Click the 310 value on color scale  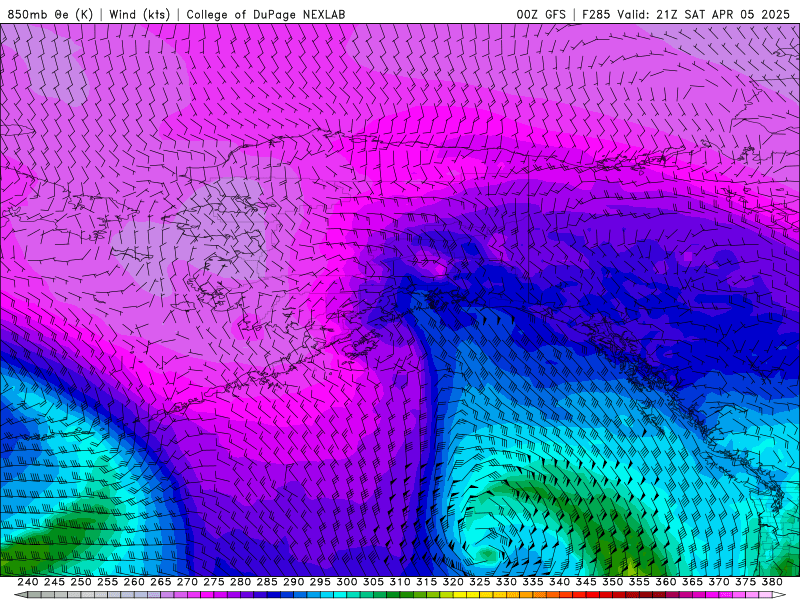tap(399, 582)
